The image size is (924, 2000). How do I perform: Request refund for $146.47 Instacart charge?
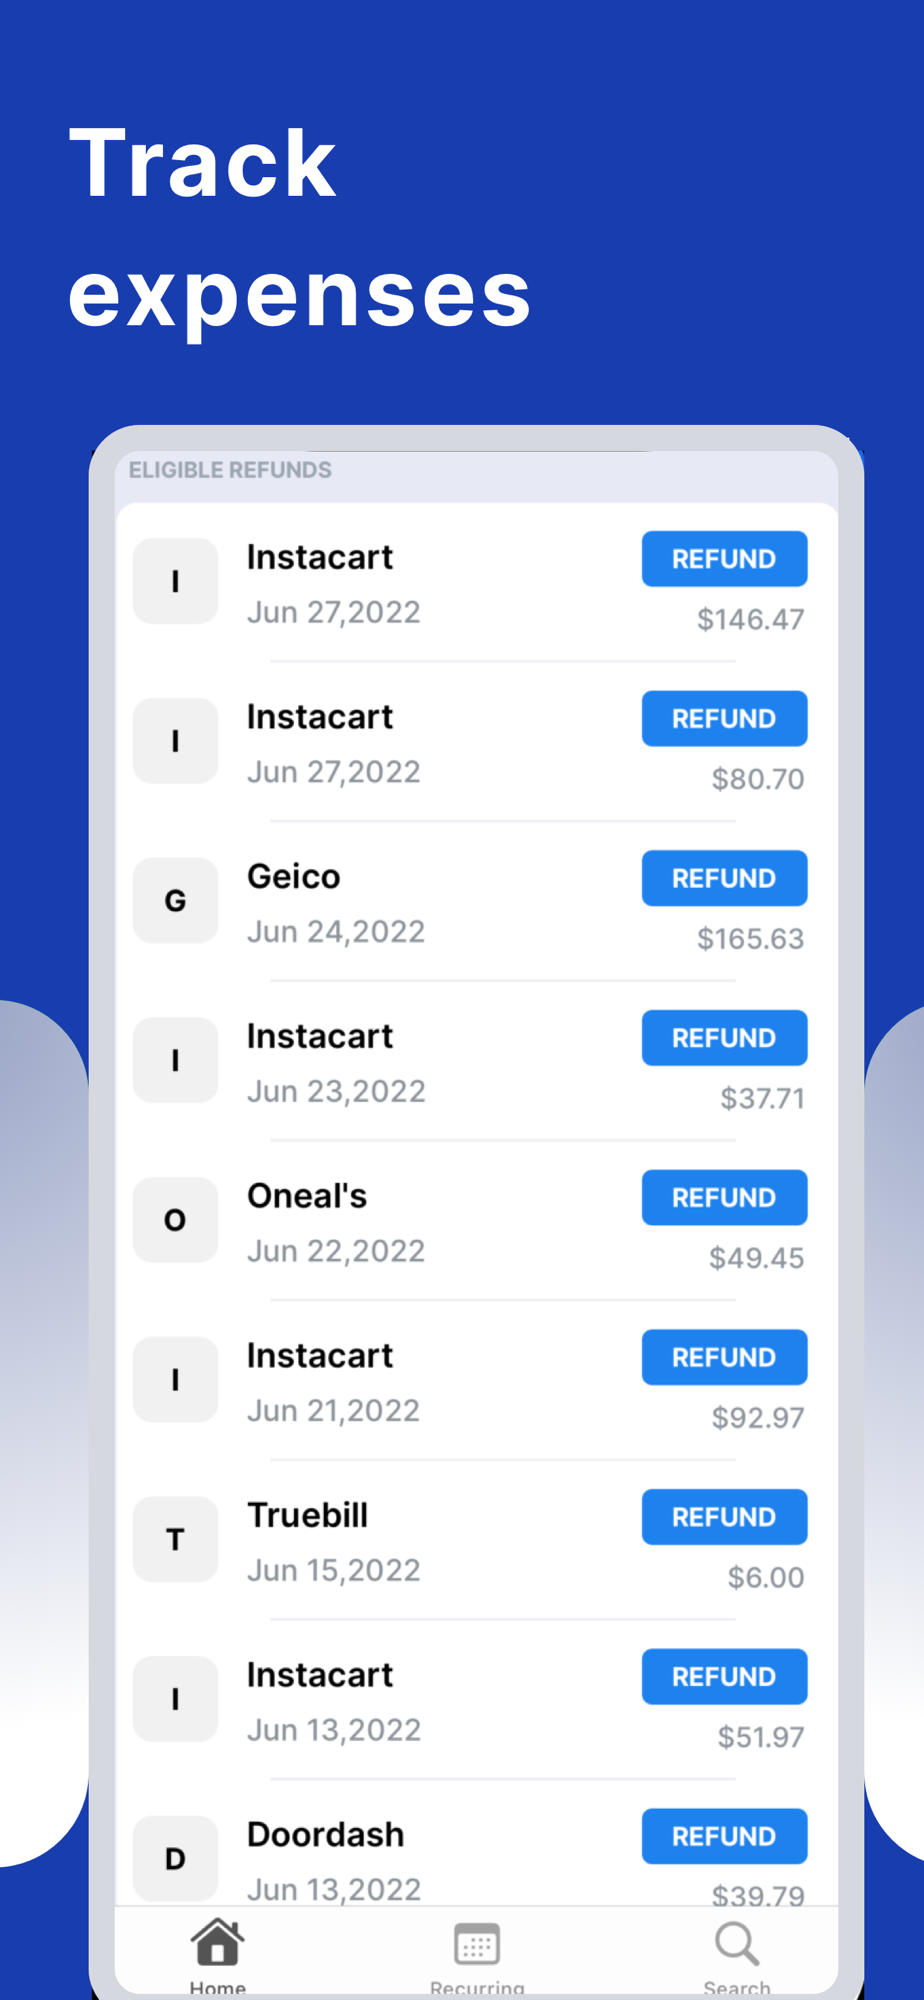[x=724, y=559]
